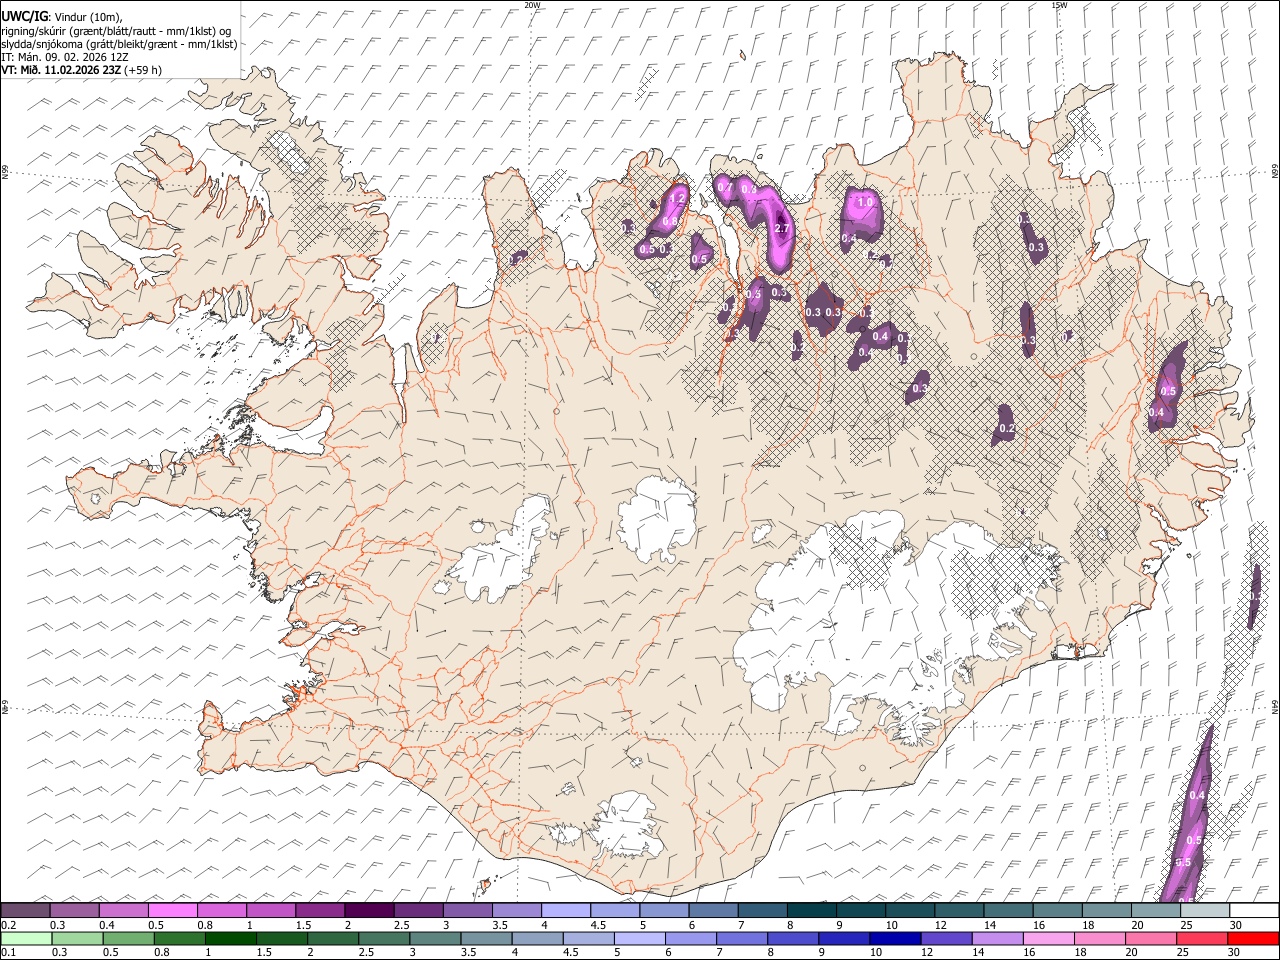This screenshot has width=1280, height=960.
Task: Click the '2.7' snowfall maximum label on map
Action: click(783, 229)
